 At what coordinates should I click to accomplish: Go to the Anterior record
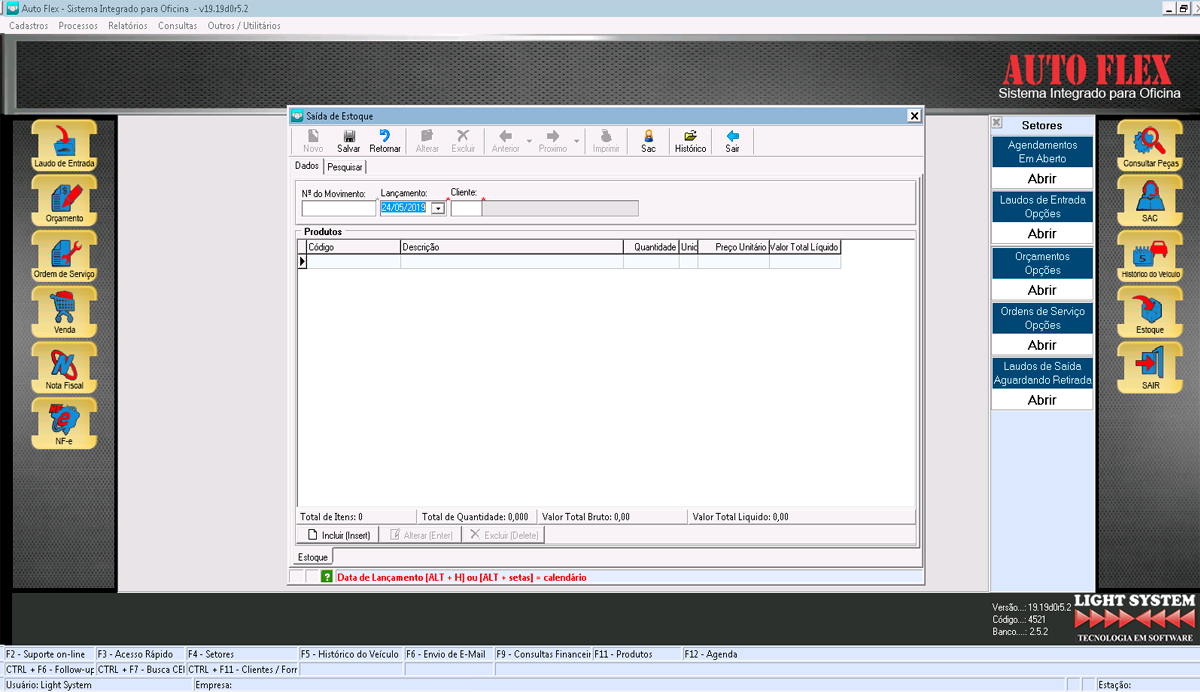coord(506,141)
